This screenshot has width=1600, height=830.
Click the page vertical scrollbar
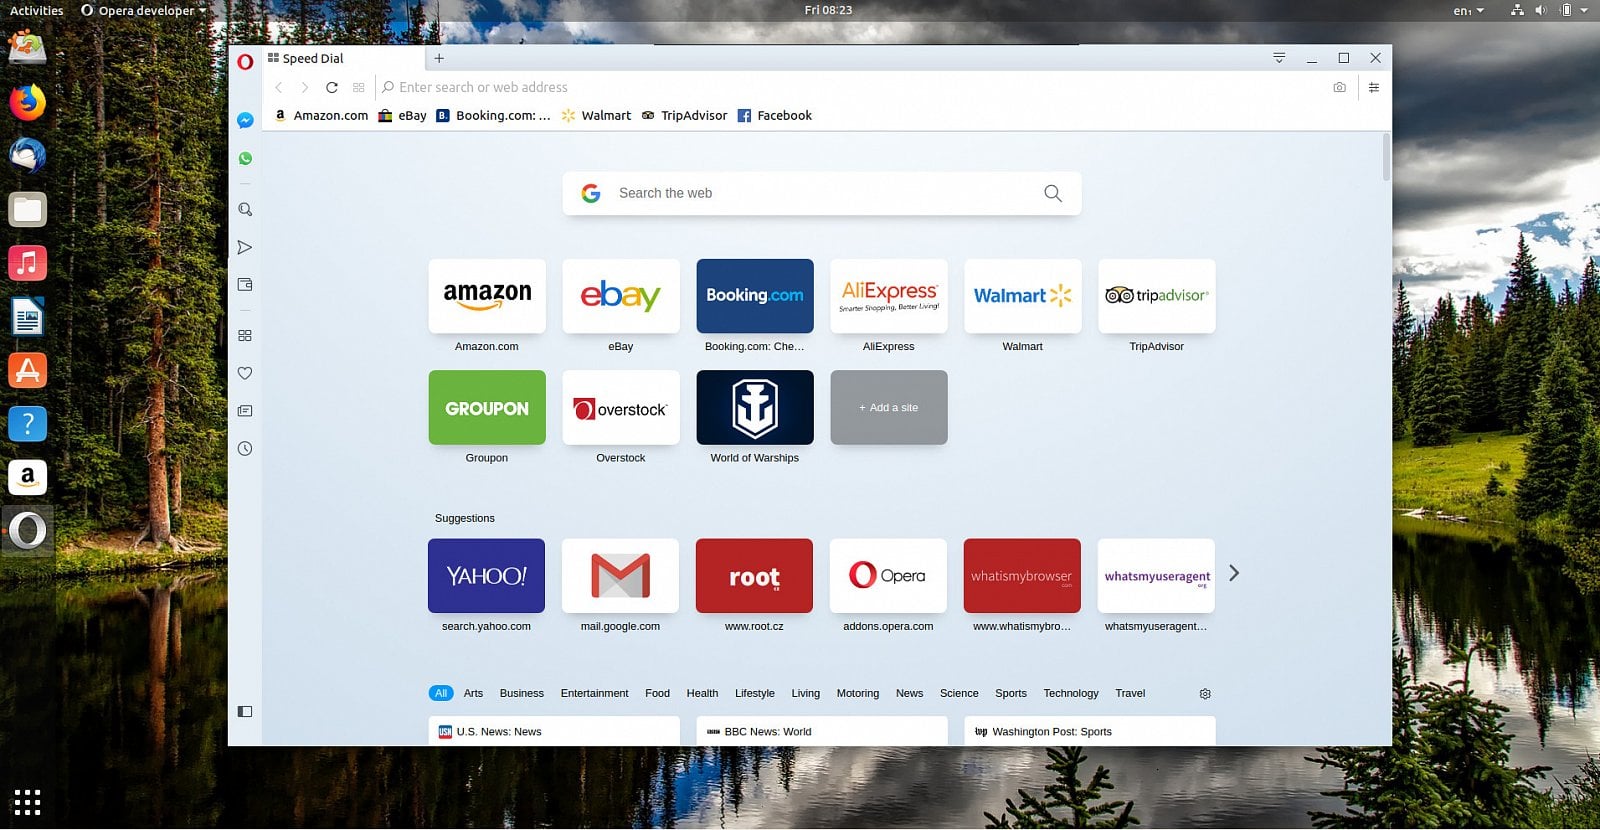1386,157
